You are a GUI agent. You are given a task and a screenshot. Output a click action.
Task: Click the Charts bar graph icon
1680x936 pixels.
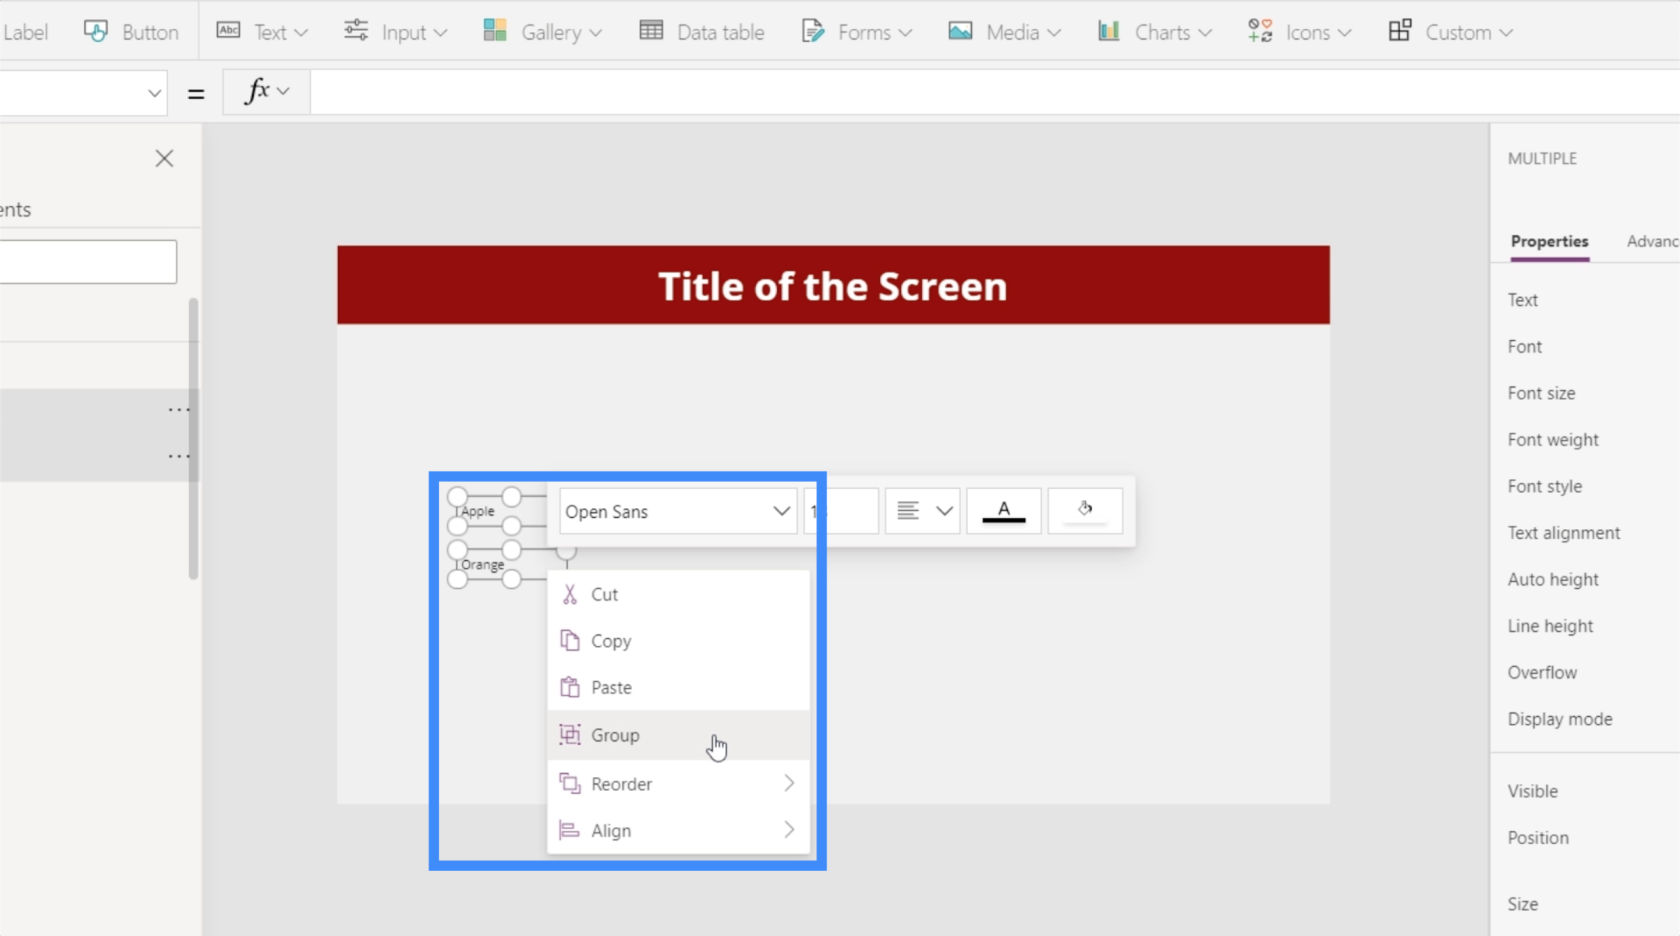pyautogui.click(x=1109, y=31)
